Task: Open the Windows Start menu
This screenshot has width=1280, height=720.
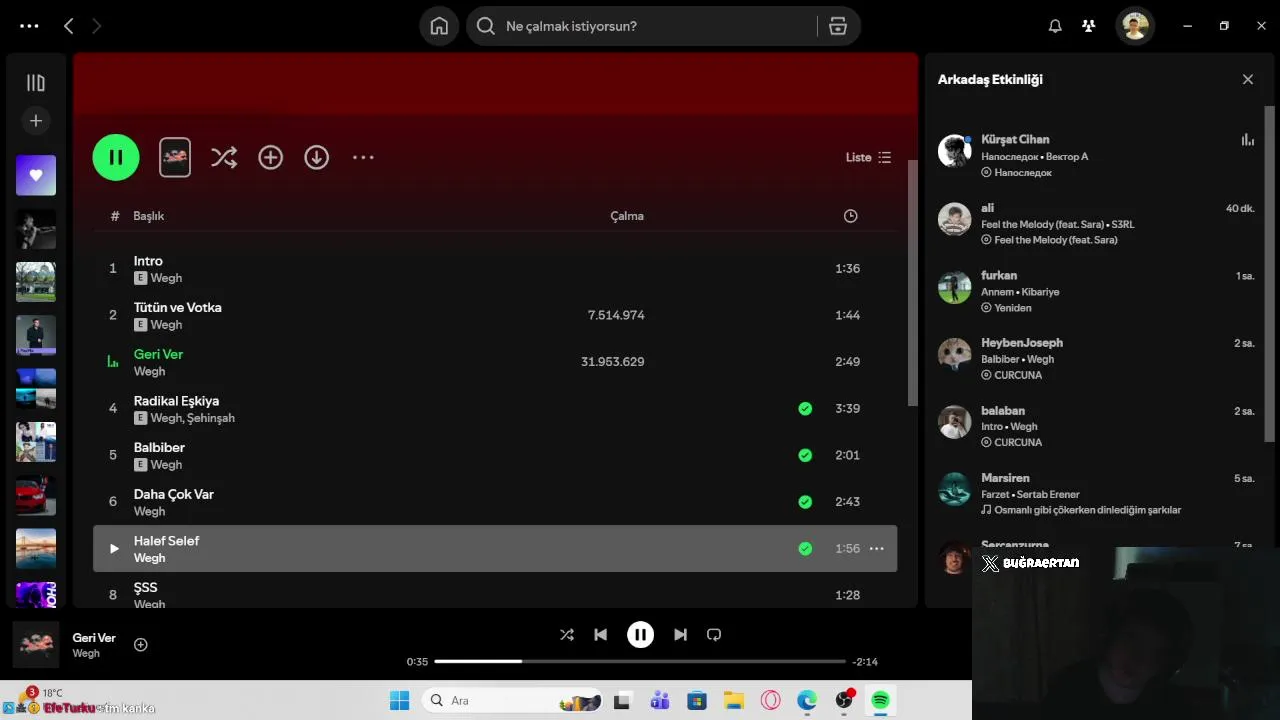Action: click(399, 700)
